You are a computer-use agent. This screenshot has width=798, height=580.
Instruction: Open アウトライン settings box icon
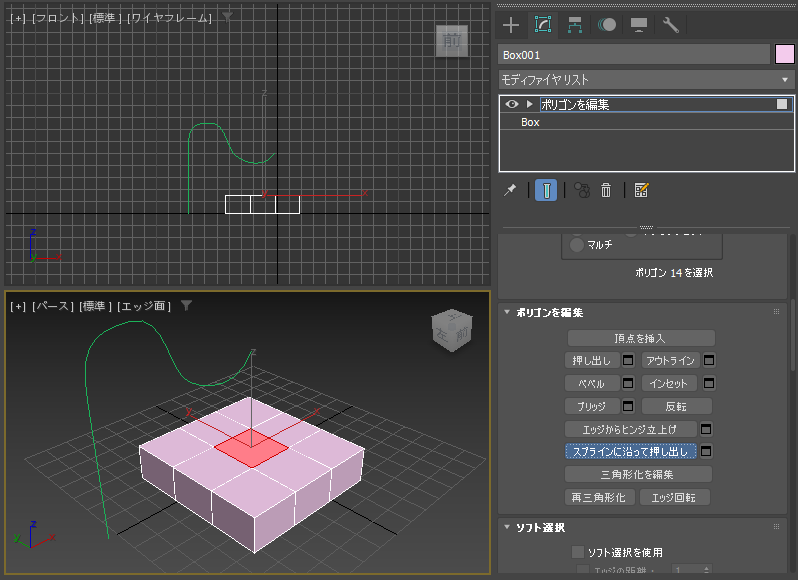[708, 360]
